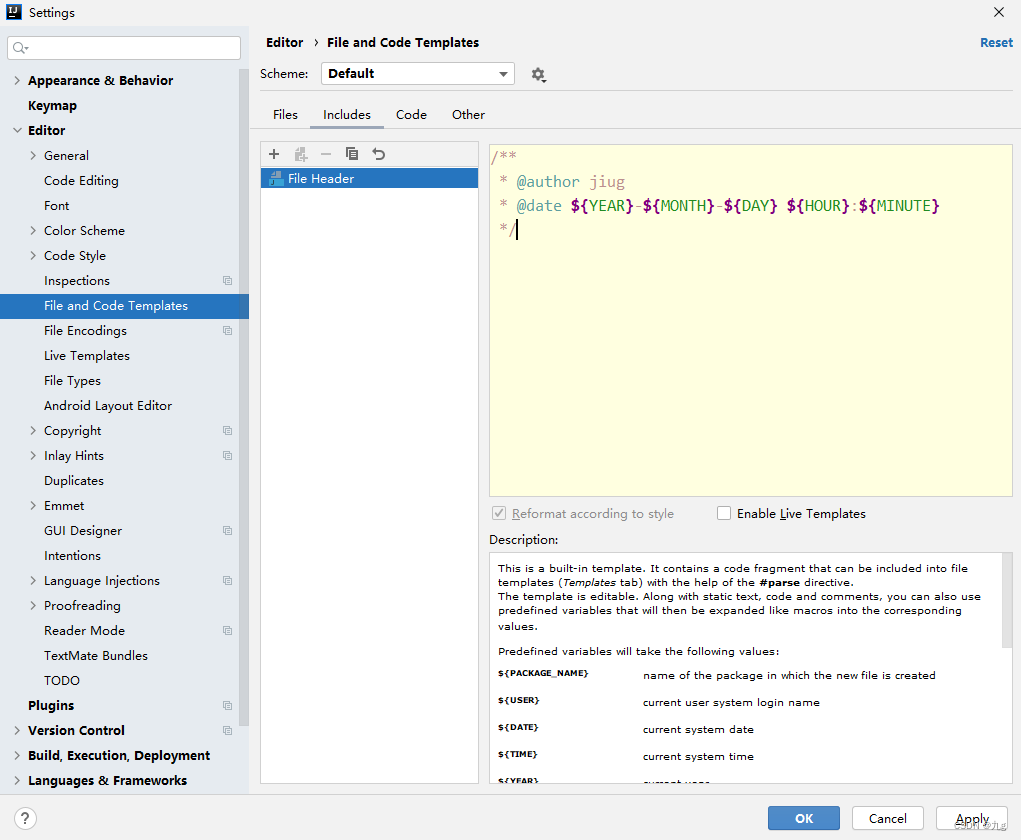Image resolution: width=1021 pixels, height=840 pixels.
Task: Expand the Code Style node
Action: 33,256
